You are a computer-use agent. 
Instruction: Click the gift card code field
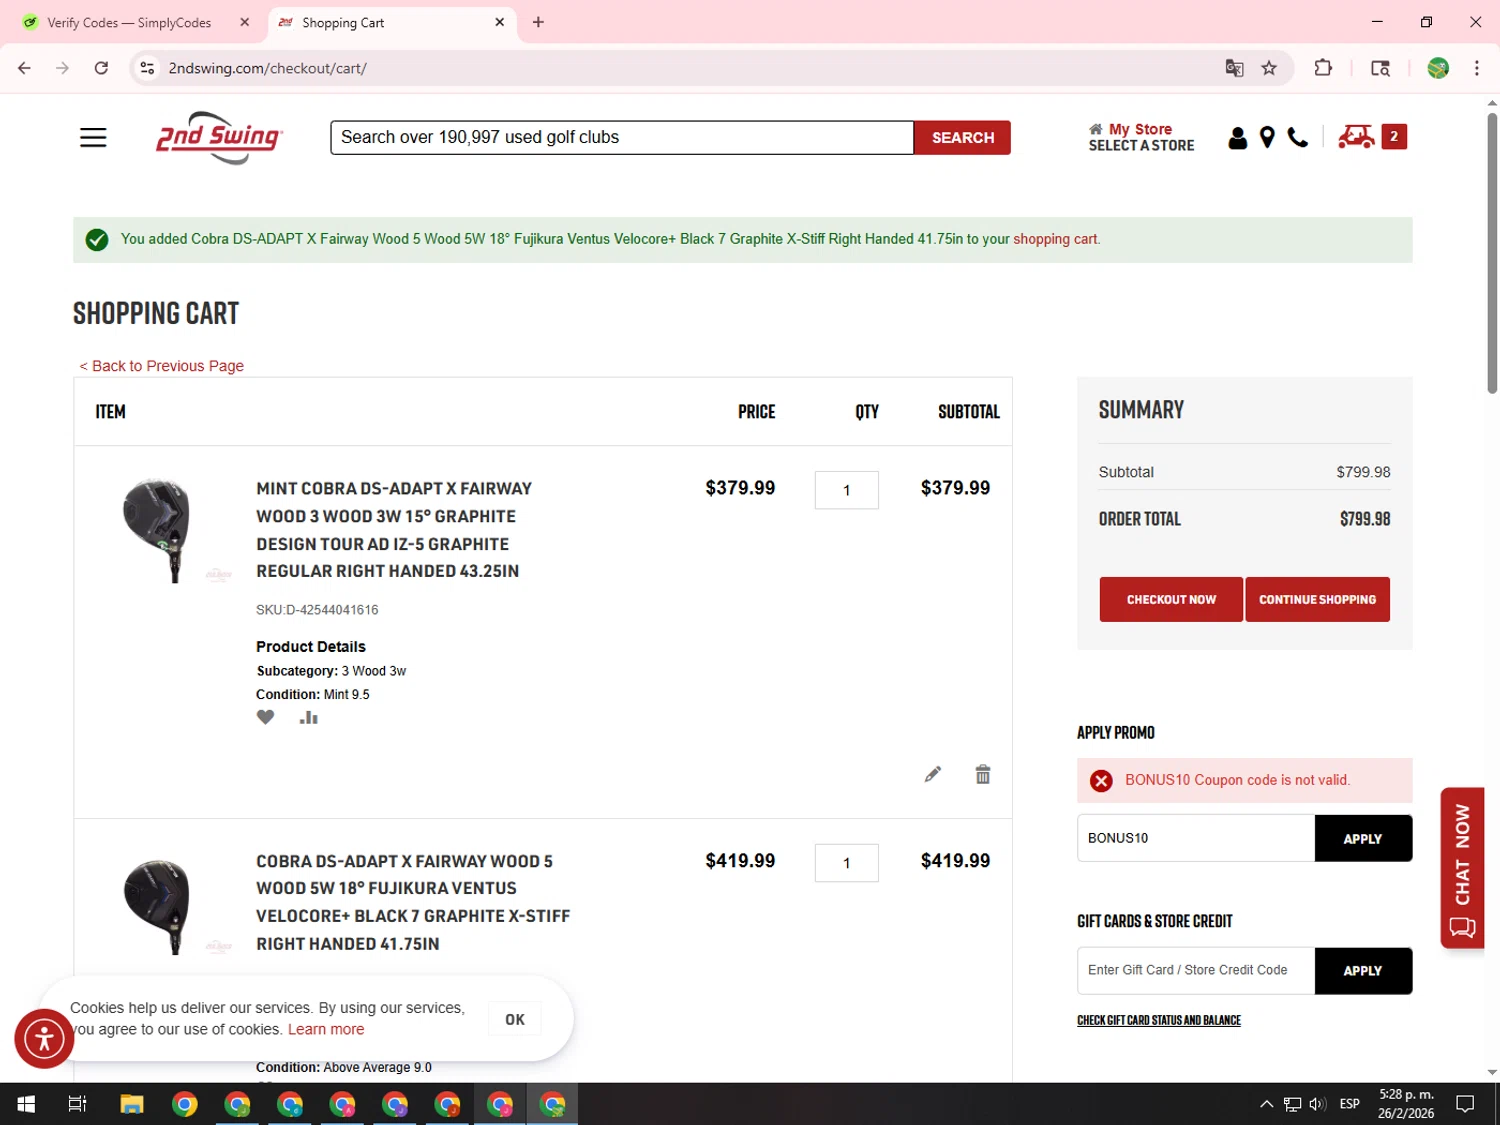point(1195,971)
